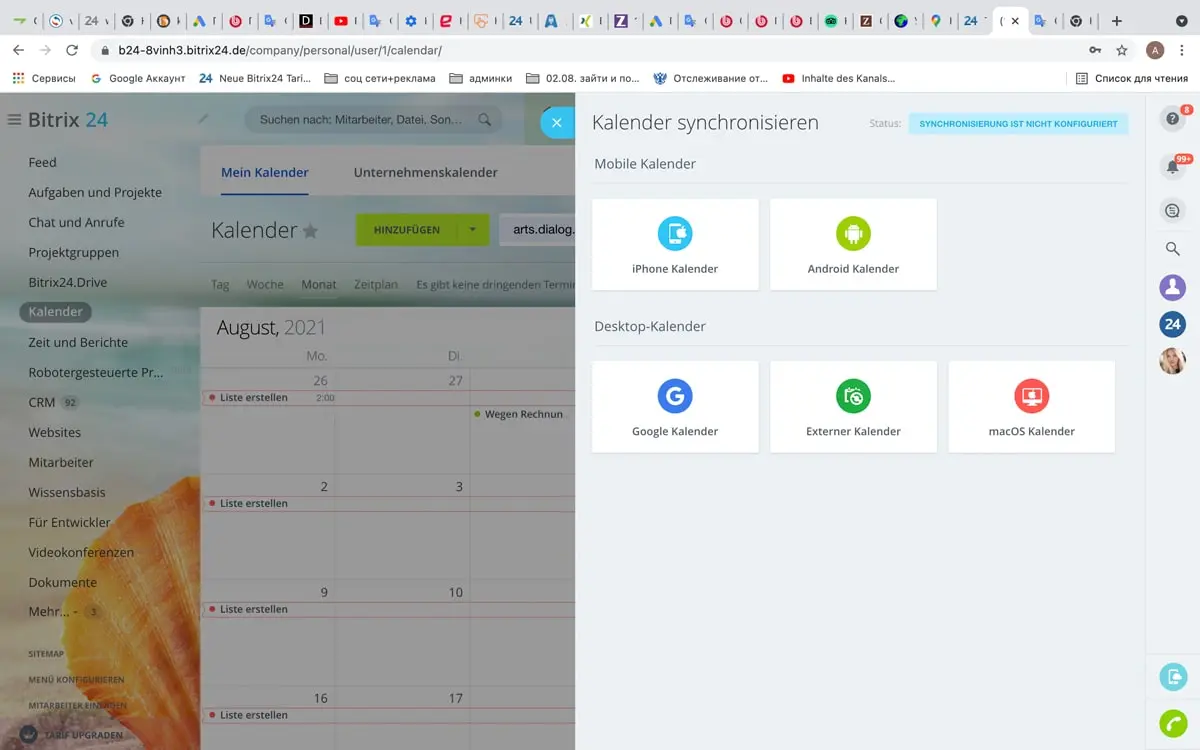1200x750 pixels.
Task: Expand the Mehr... sidebar section
Action: 53,612
